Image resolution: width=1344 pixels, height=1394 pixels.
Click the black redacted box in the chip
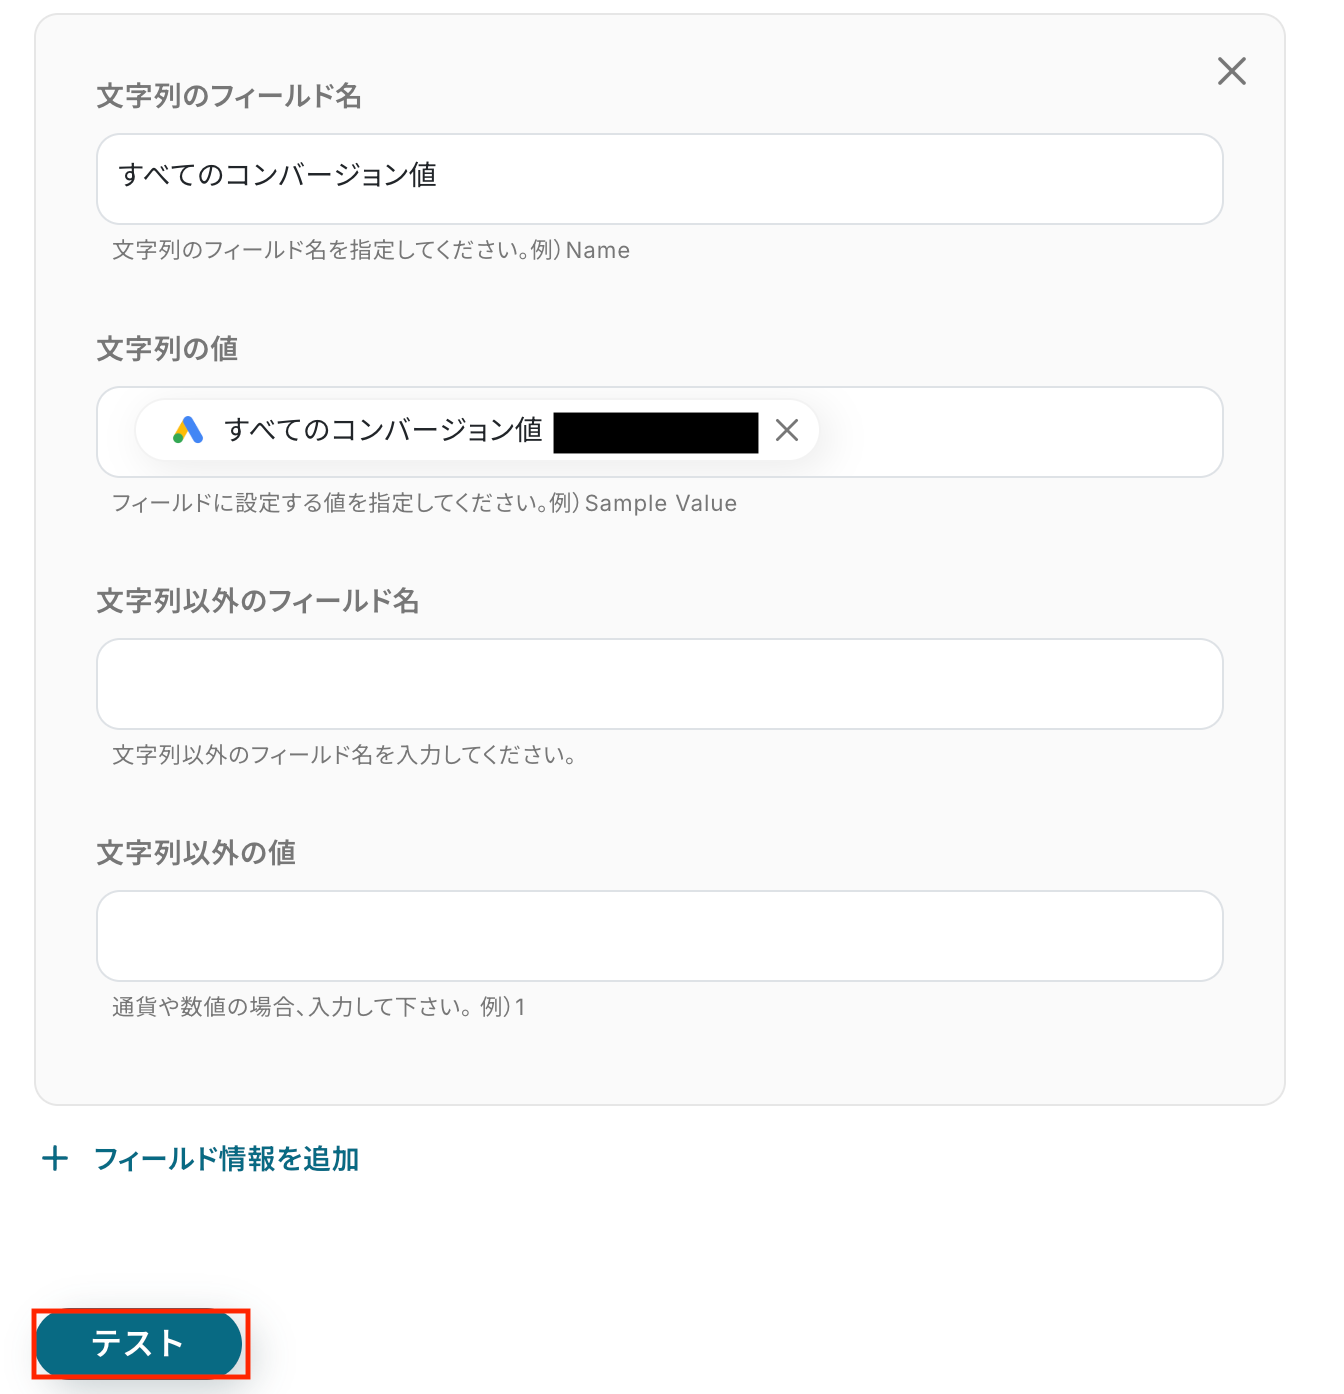(x=655, y=432)
